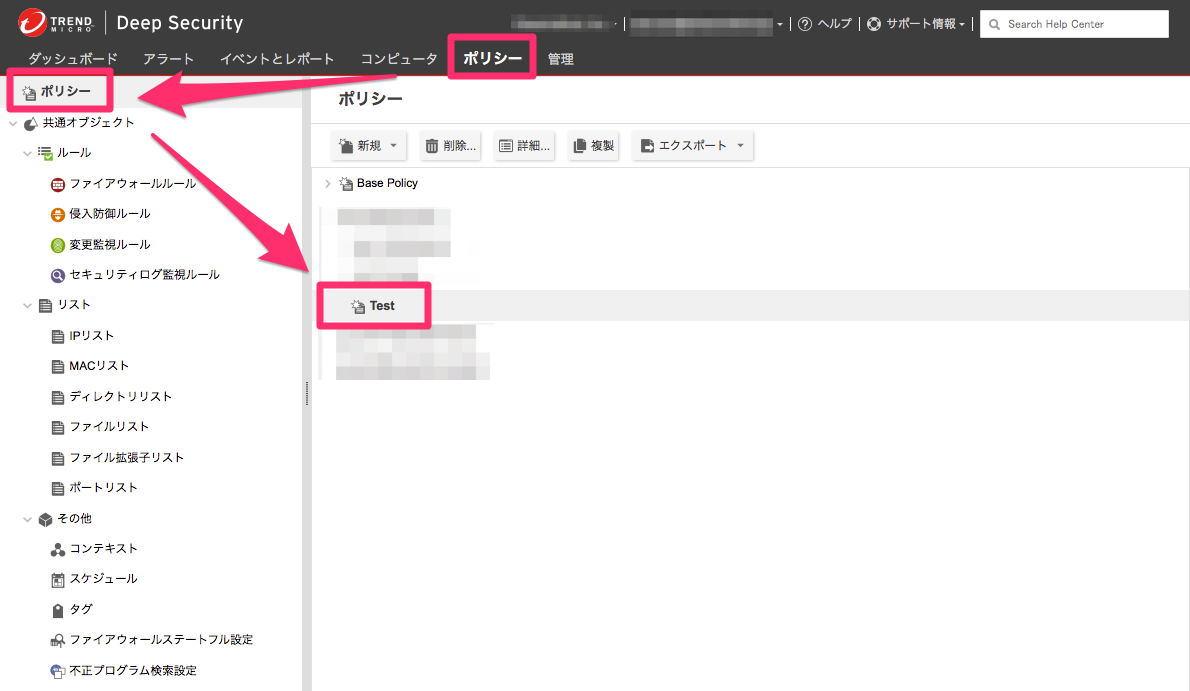Collapse the 共通オブジェクト tree node

pos(13,123)
